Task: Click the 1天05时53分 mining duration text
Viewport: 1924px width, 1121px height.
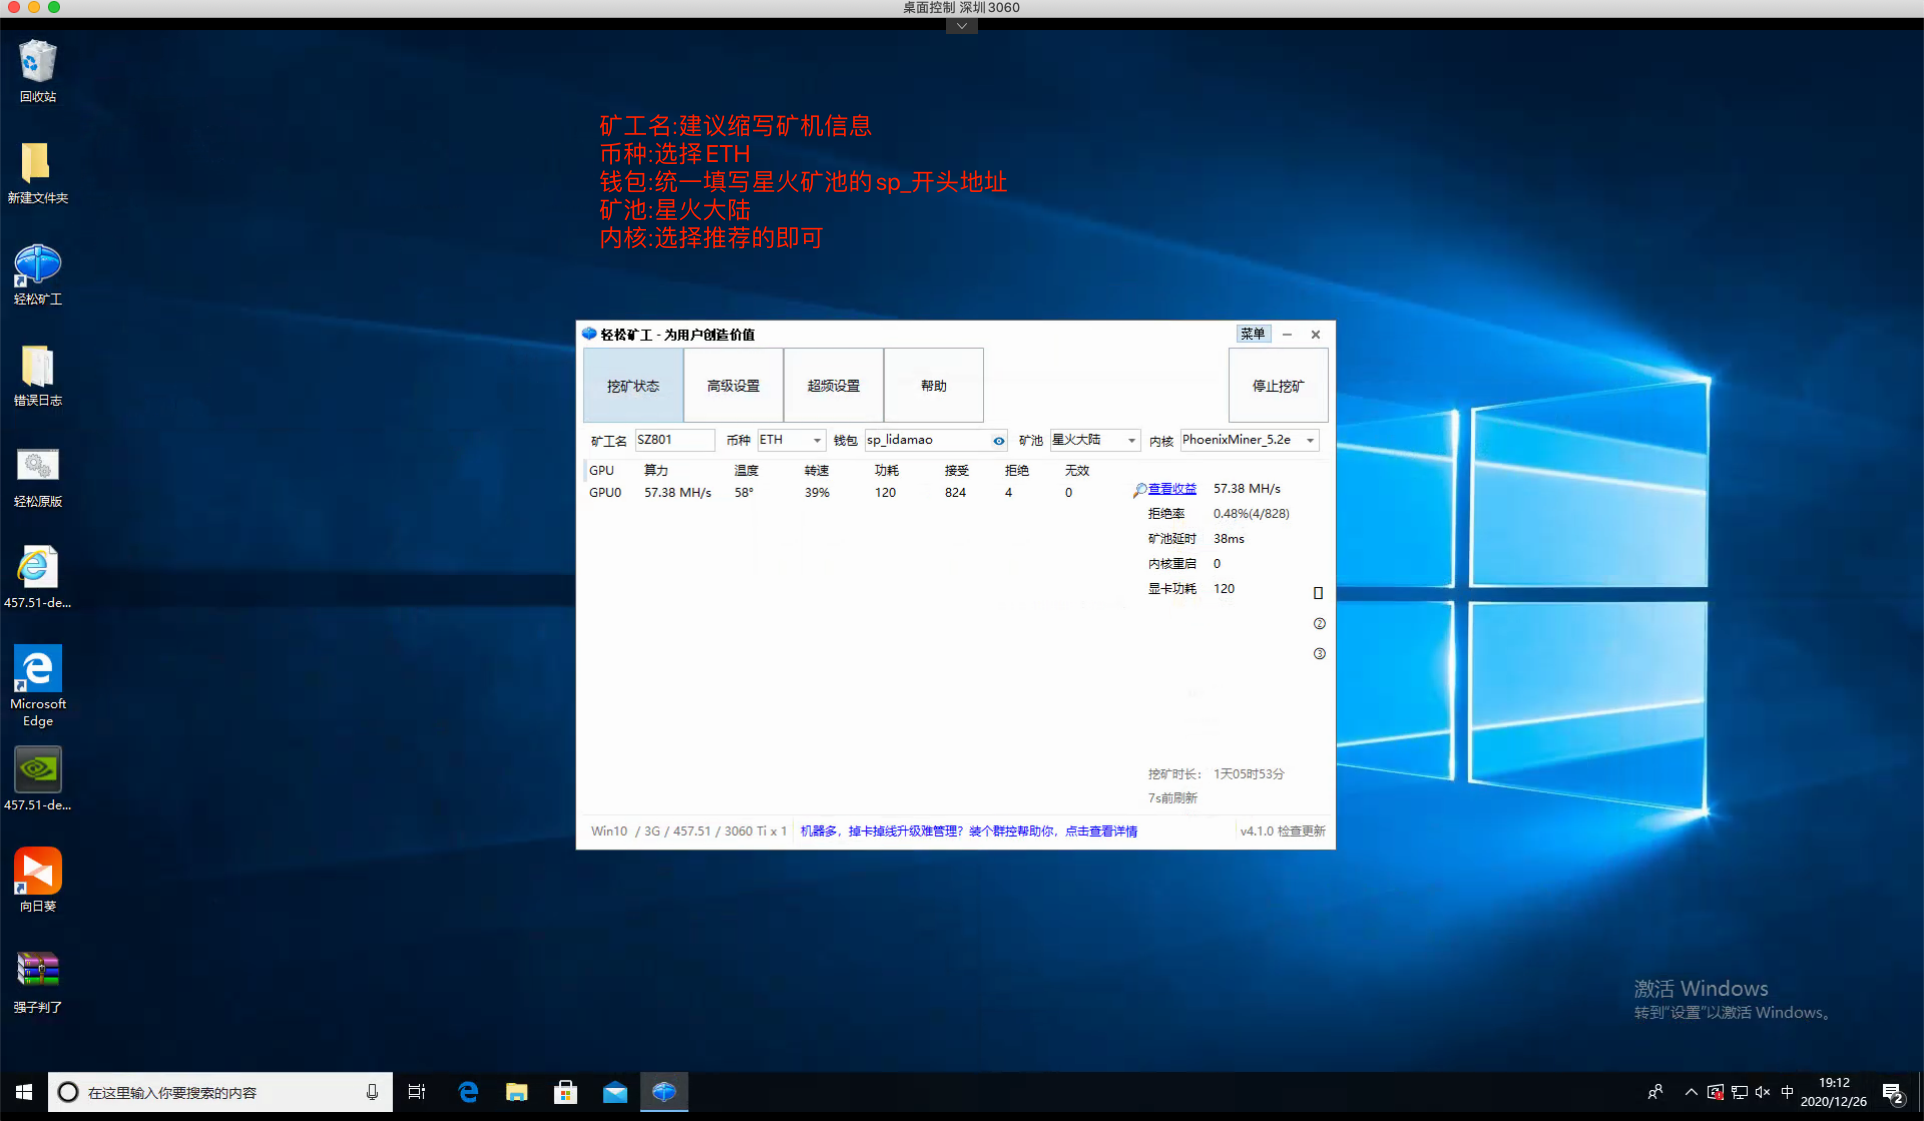Action: (1249, 774)
